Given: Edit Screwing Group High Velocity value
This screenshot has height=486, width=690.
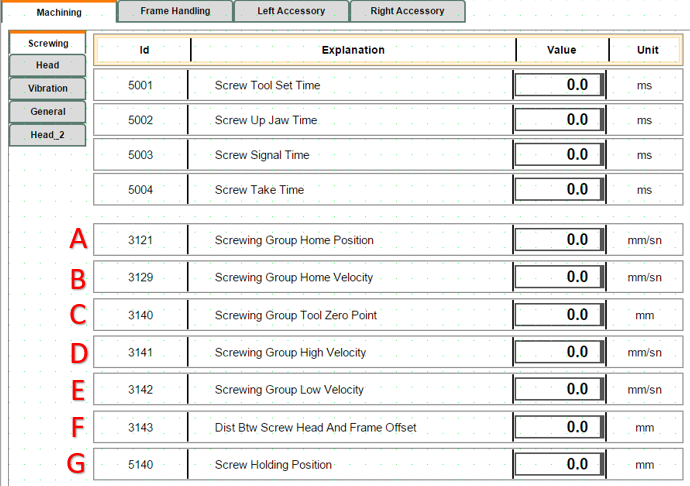Looking at the screenshot, I should click(x=560, y=352).
